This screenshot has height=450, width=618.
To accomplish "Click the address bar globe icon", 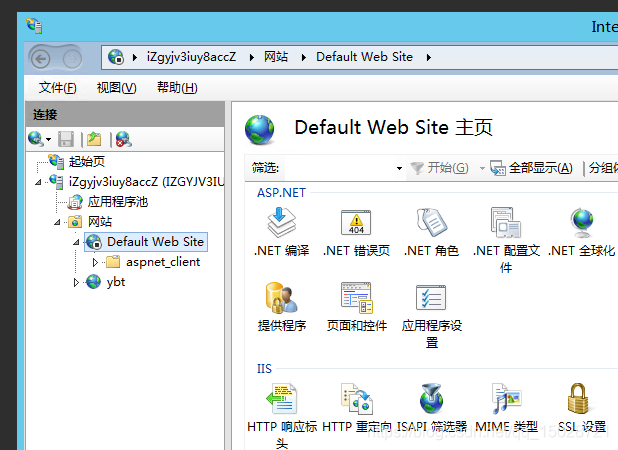I will (116, 57).
